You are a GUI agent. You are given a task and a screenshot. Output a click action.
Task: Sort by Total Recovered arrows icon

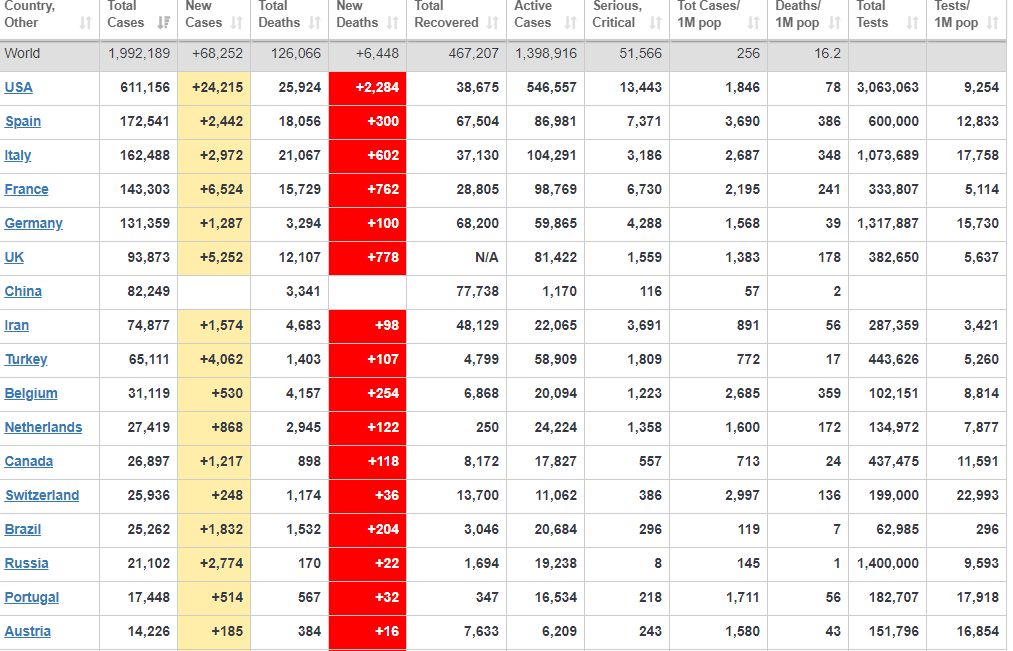493,22
